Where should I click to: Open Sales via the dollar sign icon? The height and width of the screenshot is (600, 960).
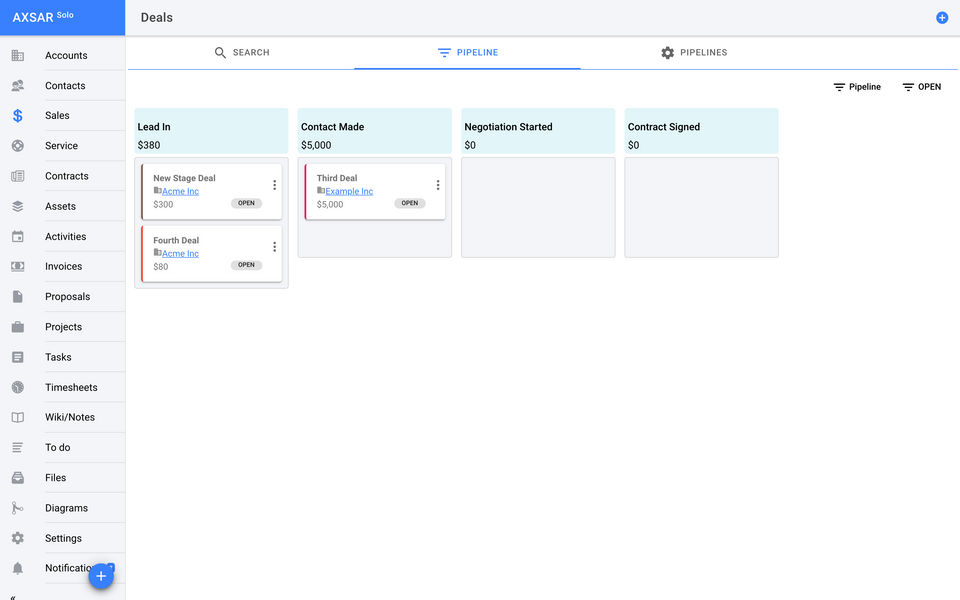18,116
